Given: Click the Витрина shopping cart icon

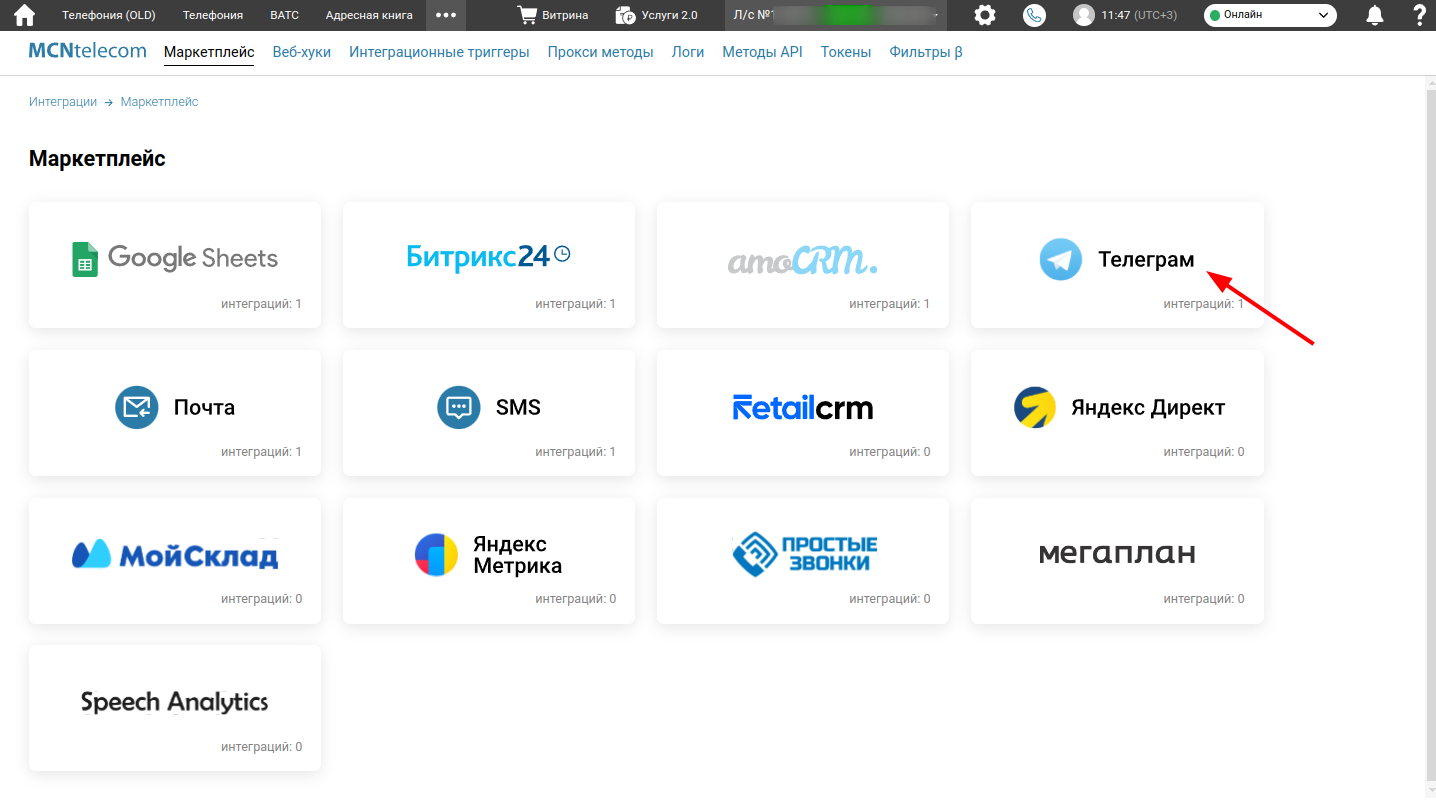Looking at the screenshot, I should point(526,15).
